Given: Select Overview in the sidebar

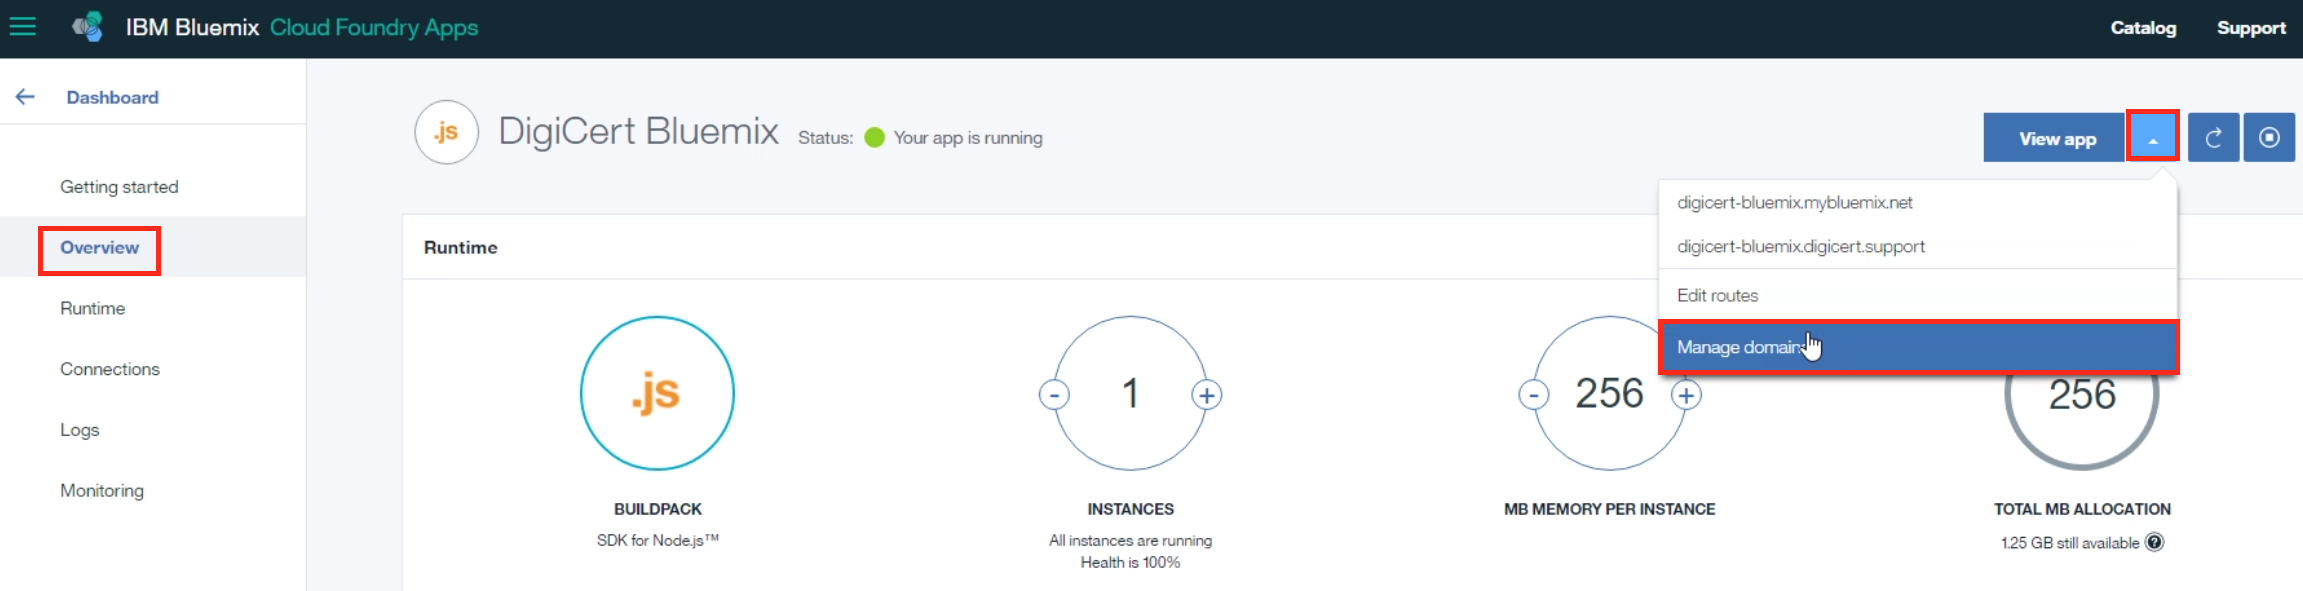Looking at the screenshot, I should [x=99, y=248].
